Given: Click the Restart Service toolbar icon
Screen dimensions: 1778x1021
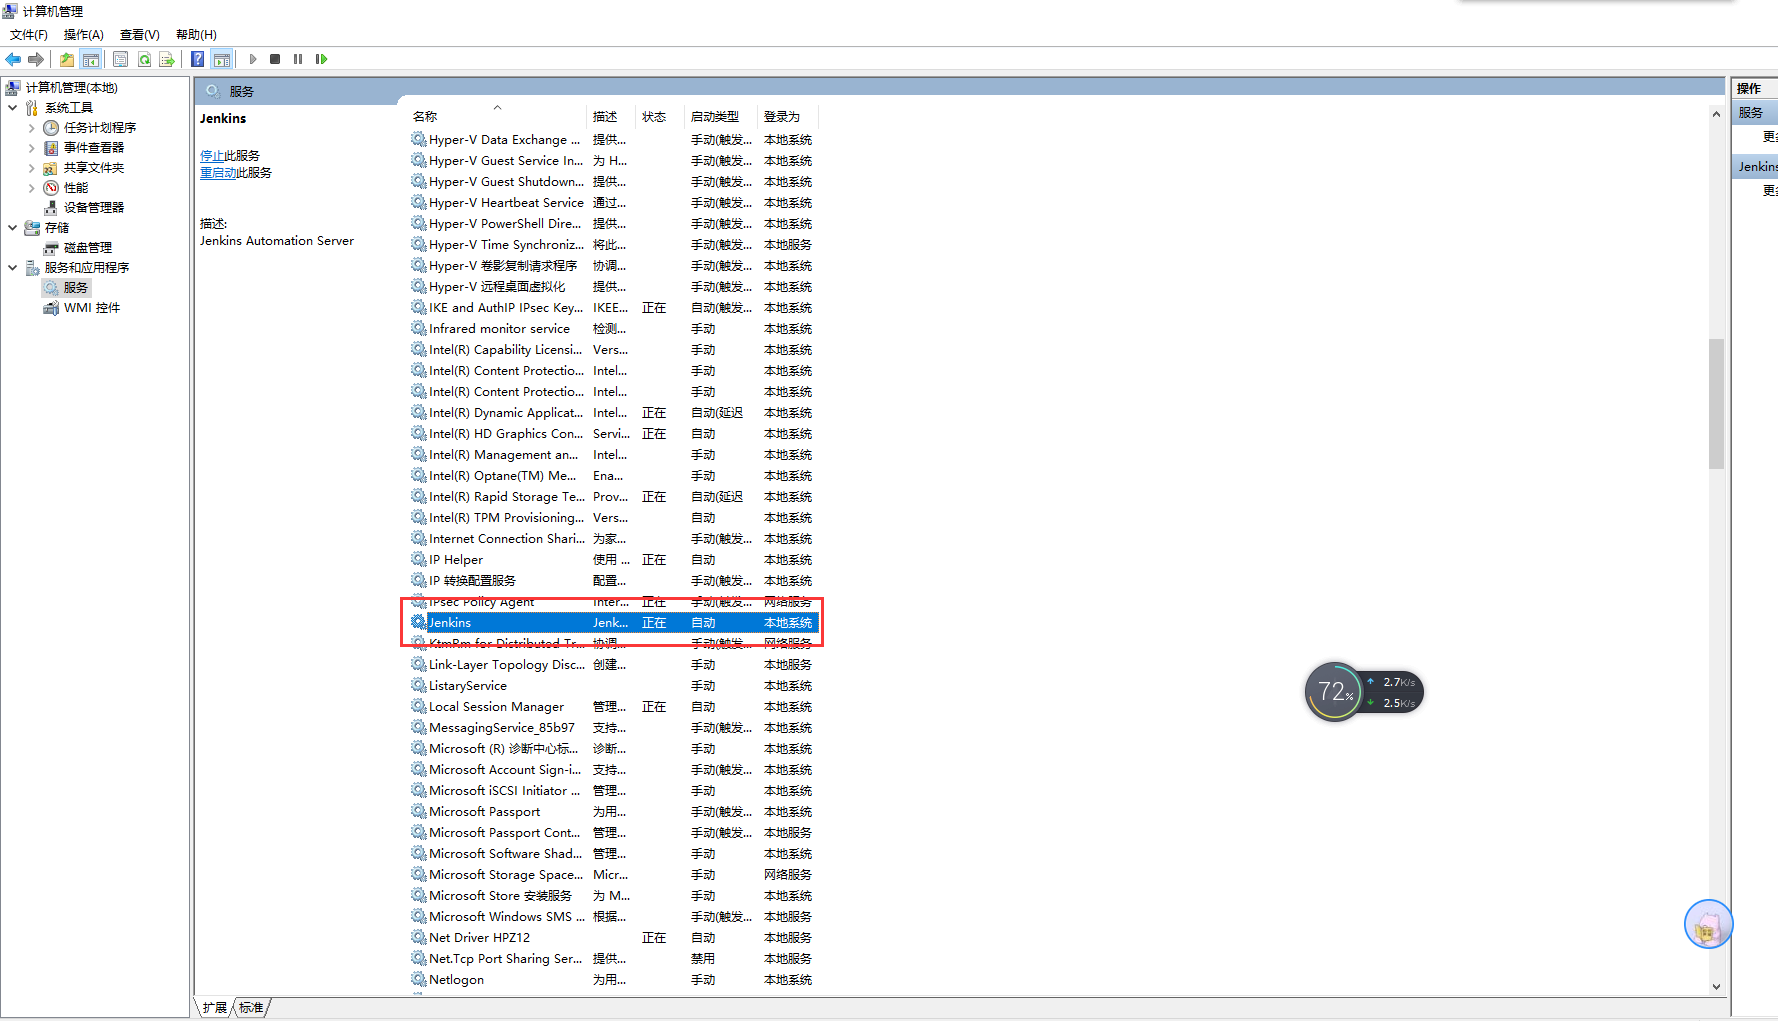Looking at the screenshot, I should (321, 59).
